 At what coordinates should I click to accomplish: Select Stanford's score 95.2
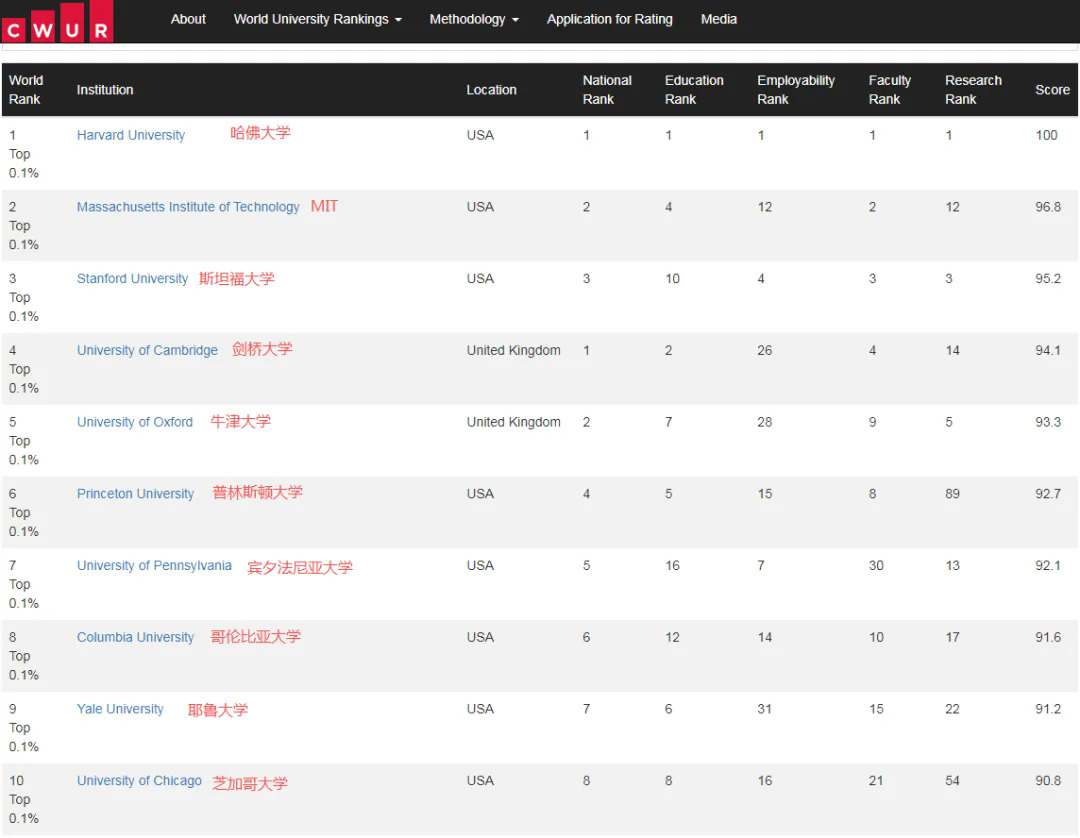(x=1048, y=278)
